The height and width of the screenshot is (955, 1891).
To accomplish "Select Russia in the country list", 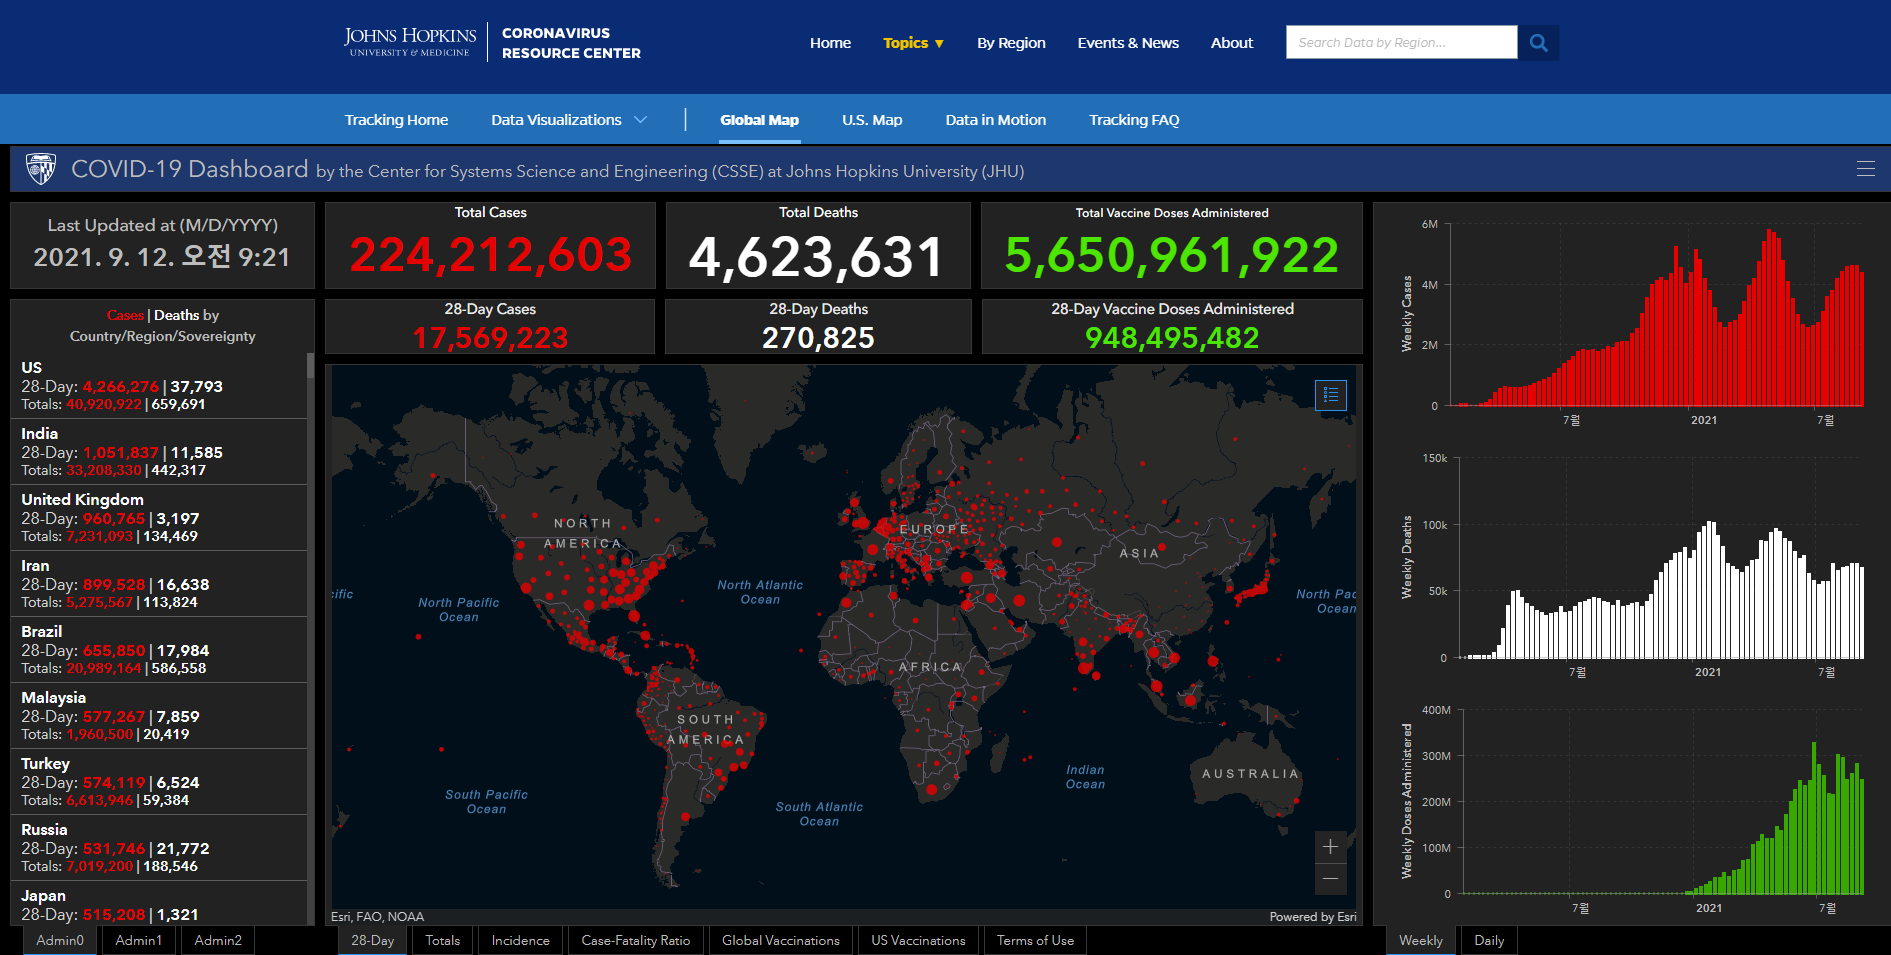I will pyautogui.click(x=158, y=848).
